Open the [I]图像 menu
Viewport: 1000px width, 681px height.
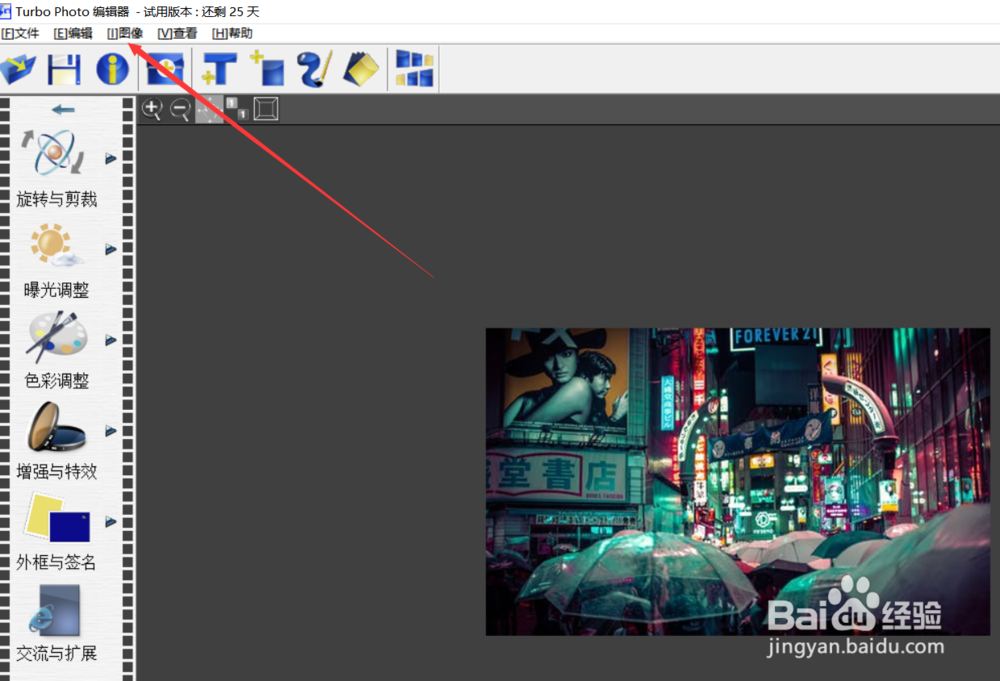(x=124, y=33)
